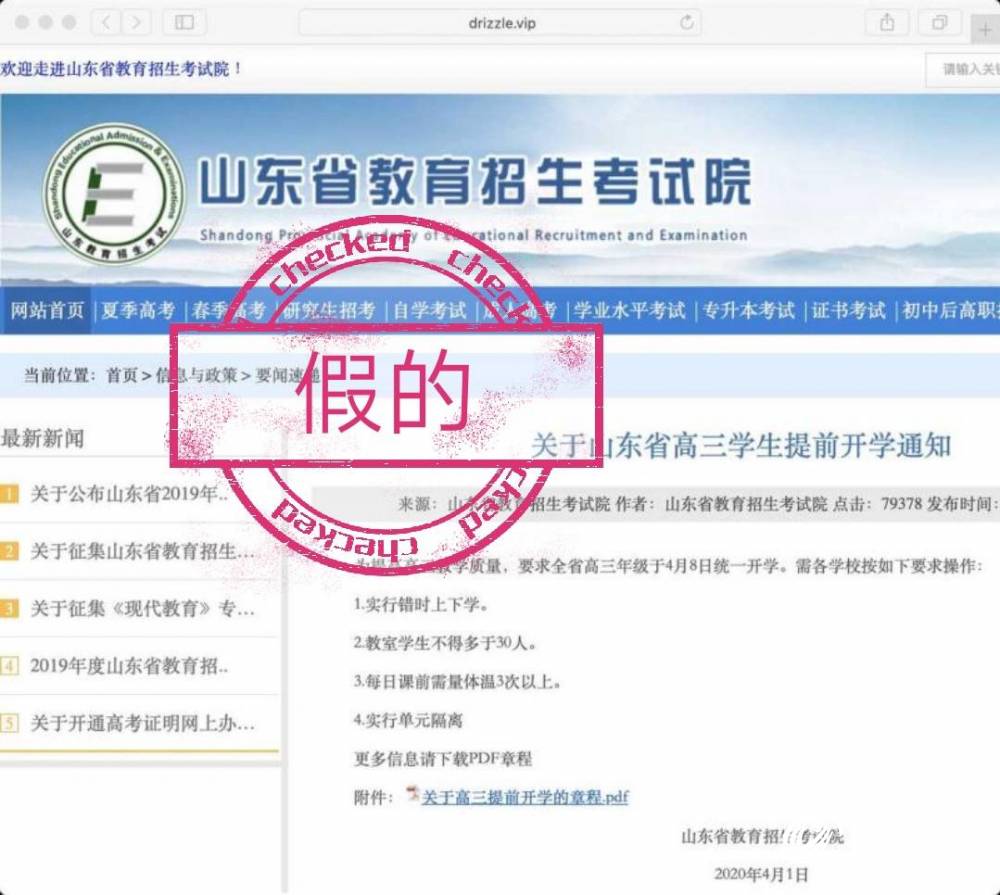Open the 自学考试 nav item

coord(429,311)
